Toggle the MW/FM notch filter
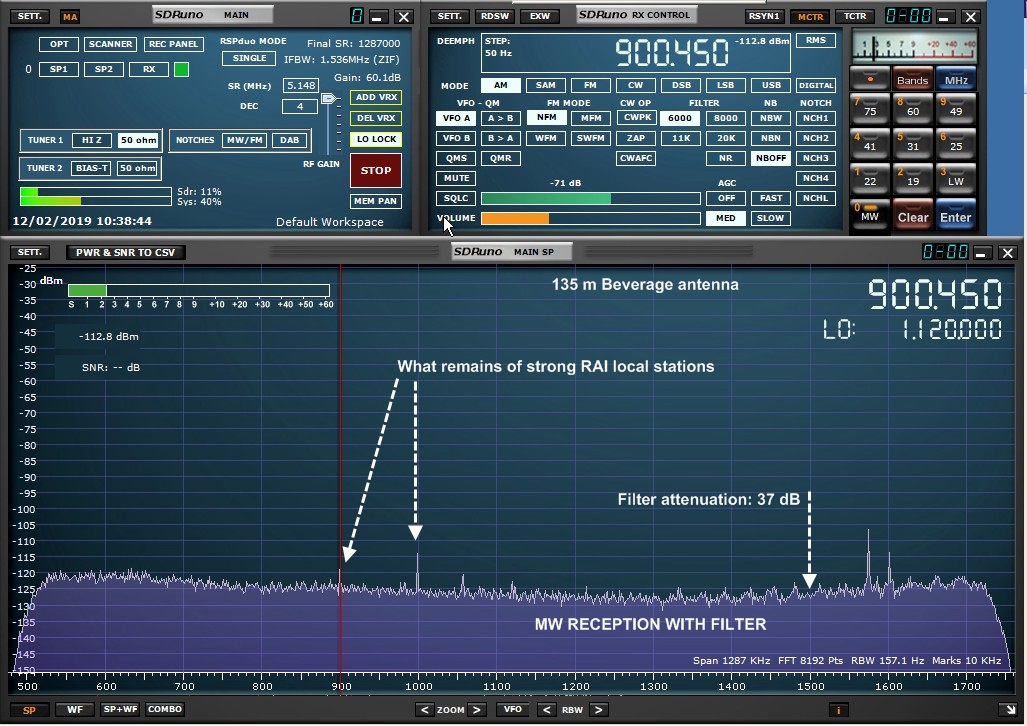1027x726 pixels. coord(244,140)
